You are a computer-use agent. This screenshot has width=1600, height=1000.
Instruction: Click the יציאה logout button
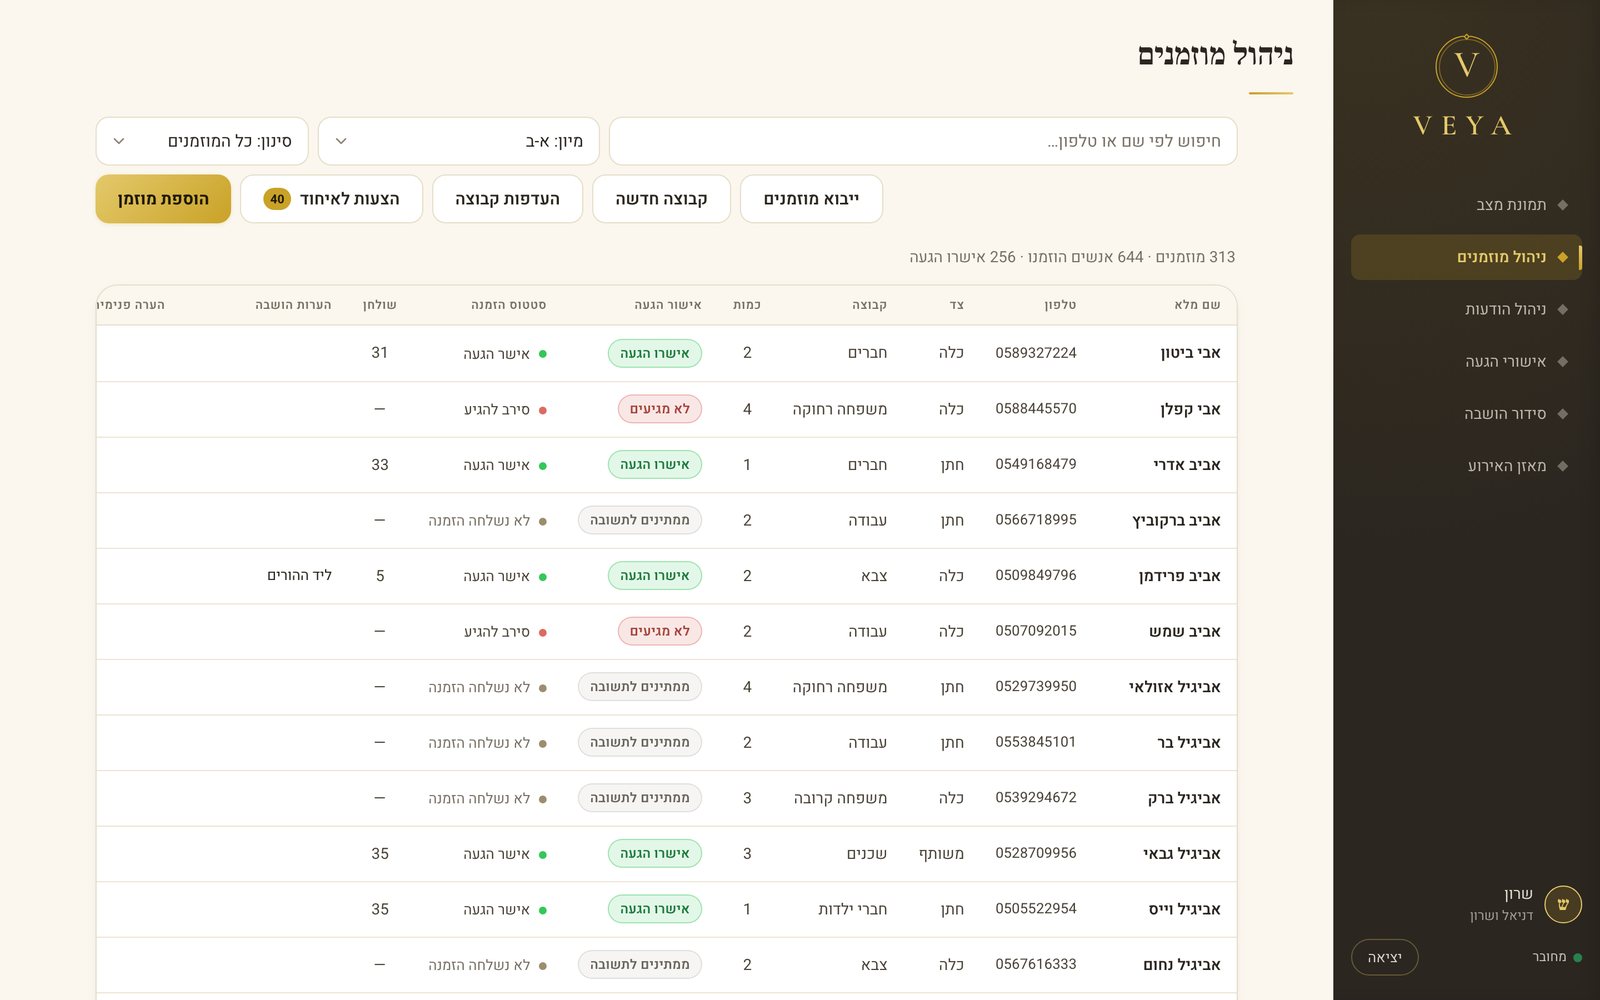1385,957
